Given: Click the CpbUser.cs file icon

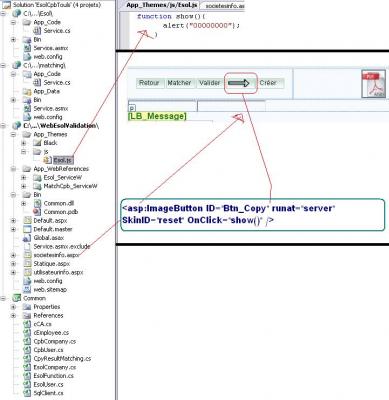Looking at the screenshot, I should pos(27,350).
